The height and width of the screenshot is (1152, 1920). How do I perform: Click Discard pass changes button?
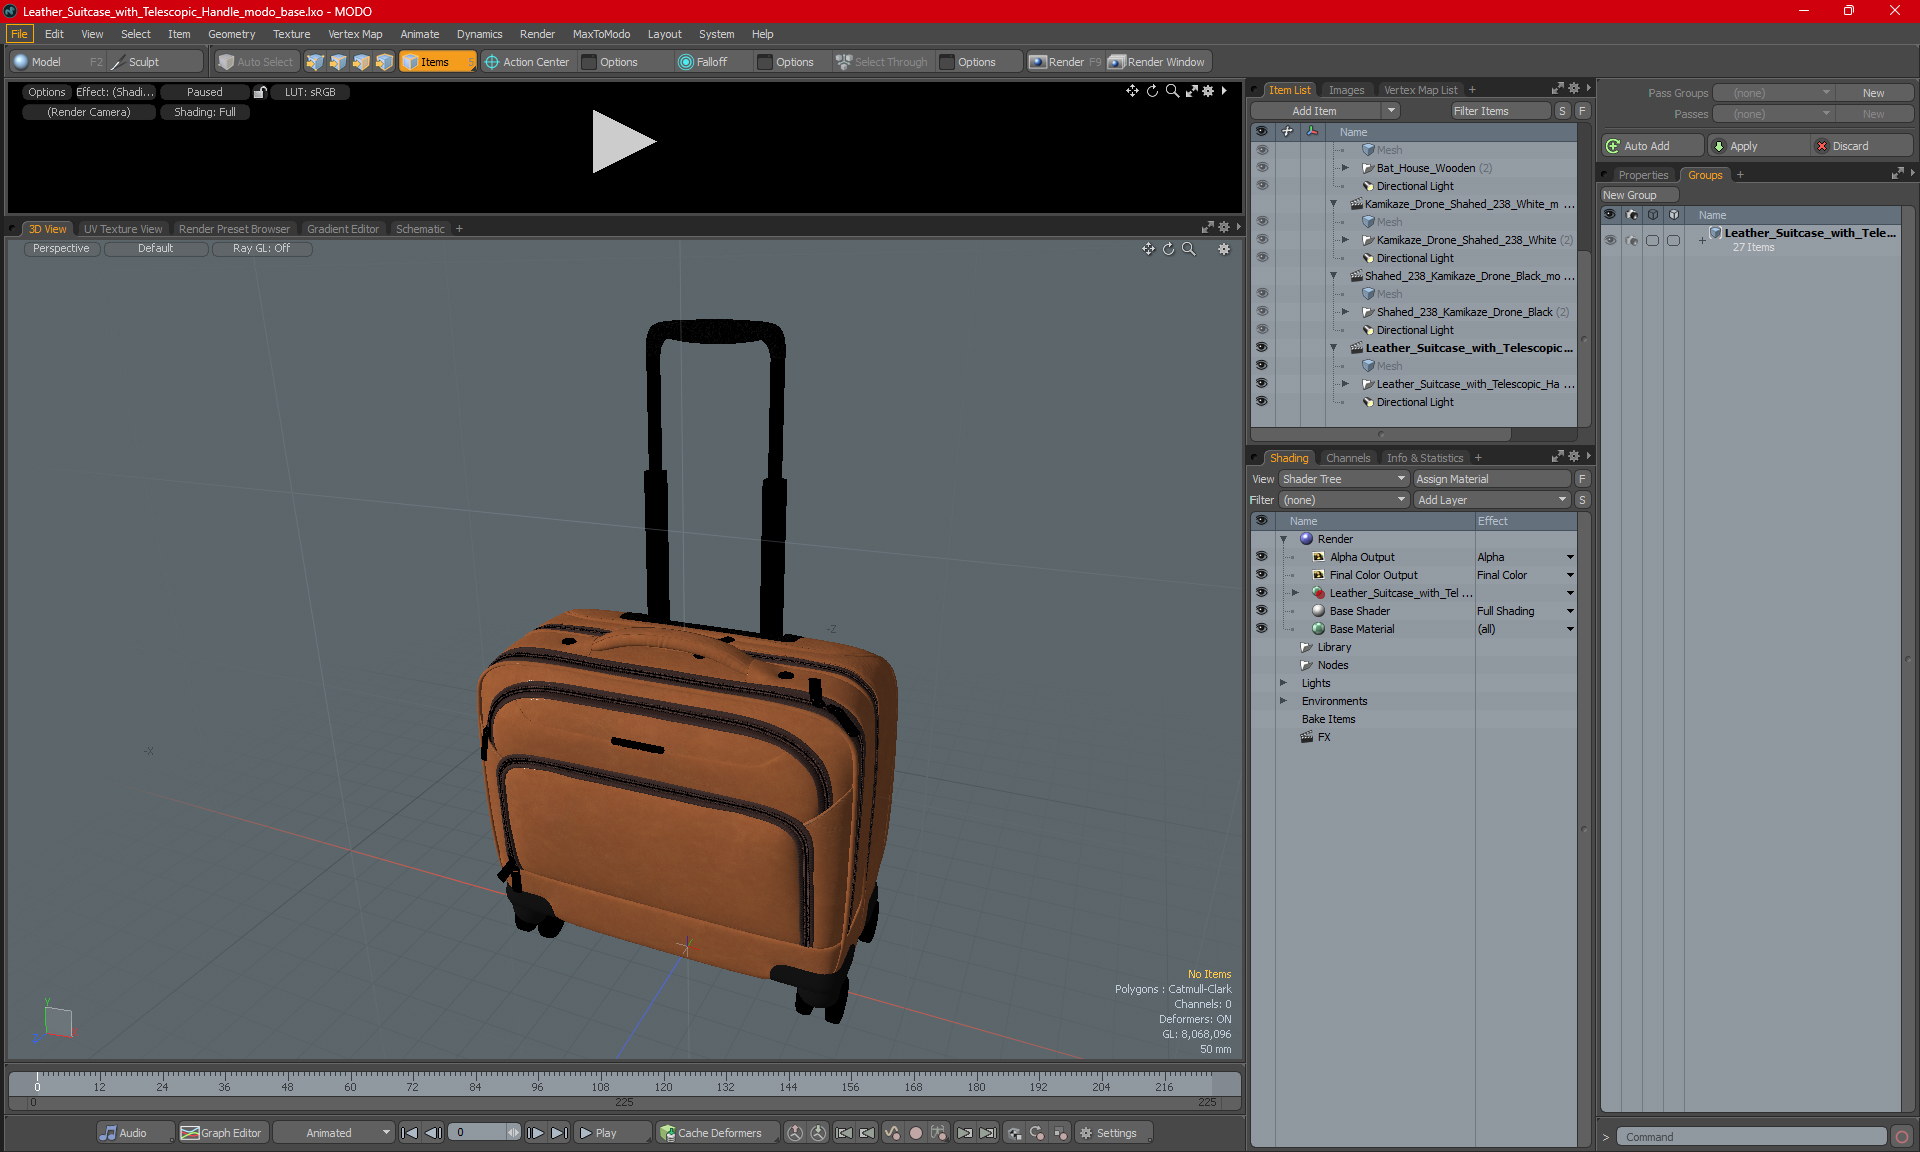(1862, 146)
